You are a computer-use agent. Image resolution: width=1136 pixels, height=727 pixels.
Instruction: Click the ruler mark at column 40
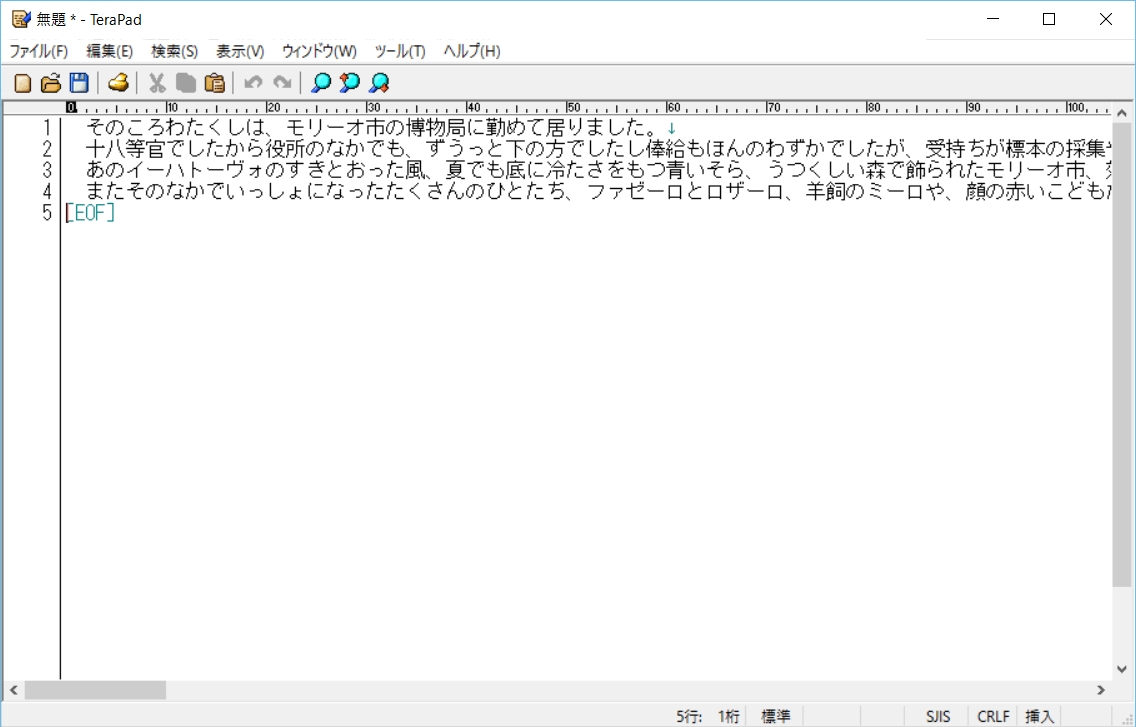pyautogui.click(x=473, y=107)
